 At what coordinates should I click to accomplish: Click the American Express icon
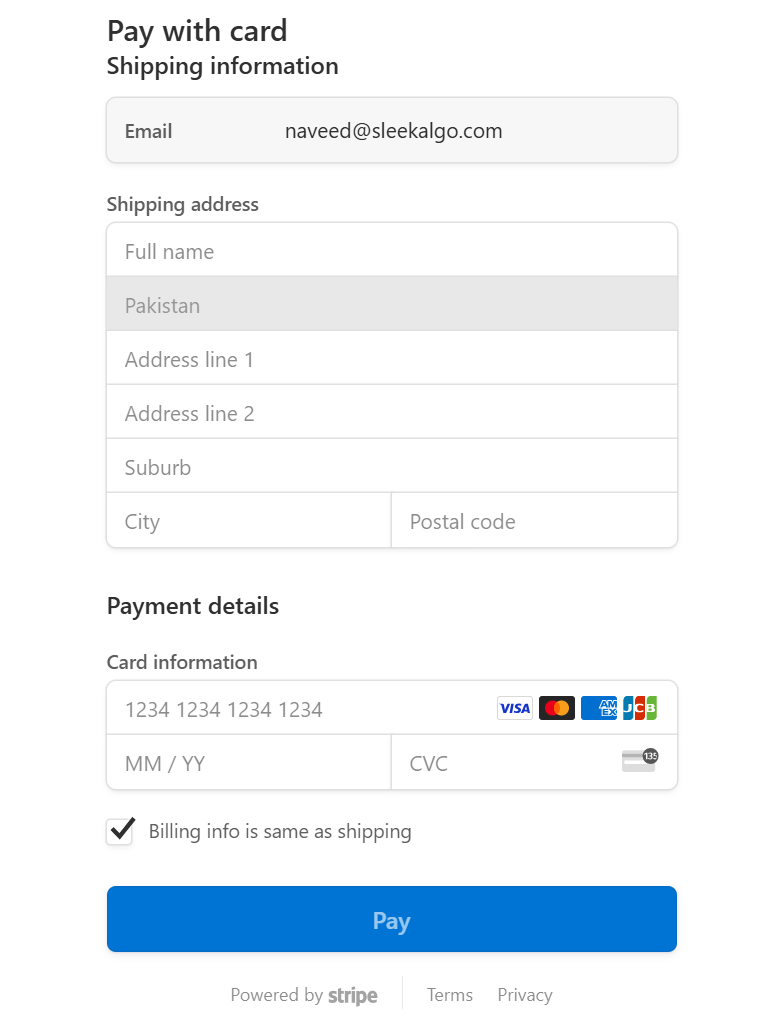click(x=599, y=709)
